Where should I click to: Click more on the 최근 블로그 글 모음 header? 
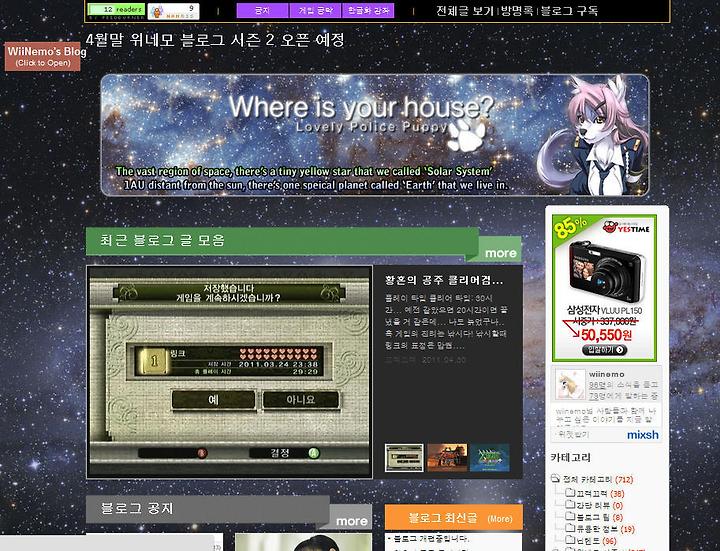(501, 253)
